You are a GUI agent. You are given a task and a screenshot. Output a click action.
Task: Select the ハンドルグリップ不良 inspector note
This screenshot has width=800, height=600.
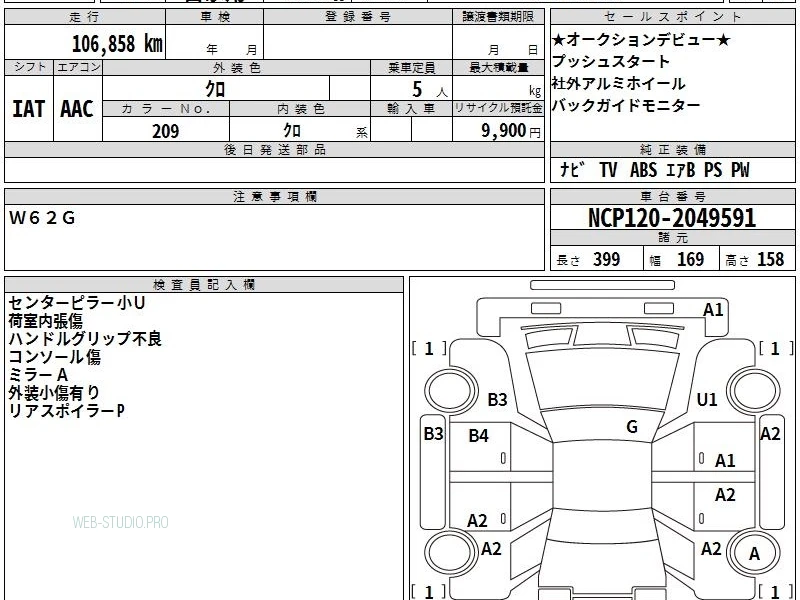[x=85, y=339]
